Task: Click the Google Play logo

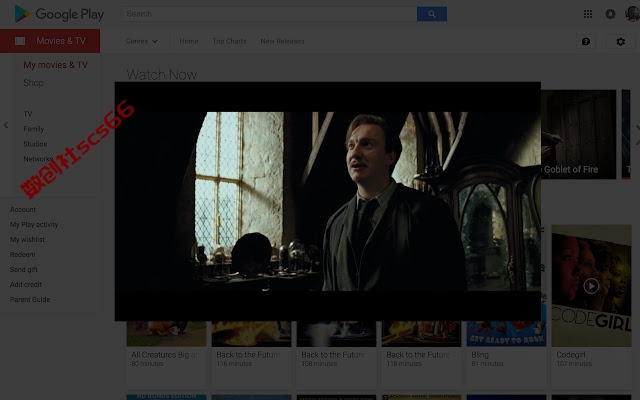Action: click(x=59, y=14)
